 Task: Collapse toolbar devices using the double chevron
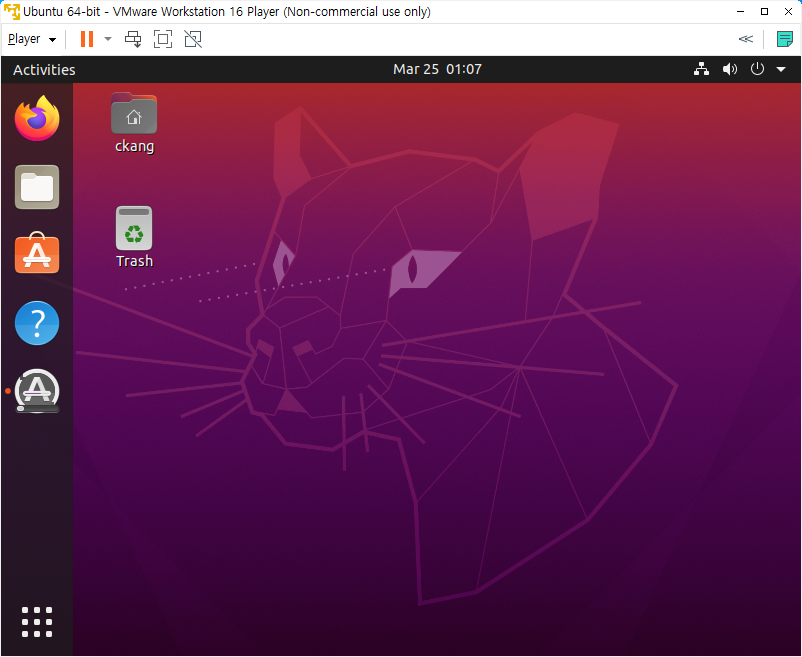click(746, 39)
